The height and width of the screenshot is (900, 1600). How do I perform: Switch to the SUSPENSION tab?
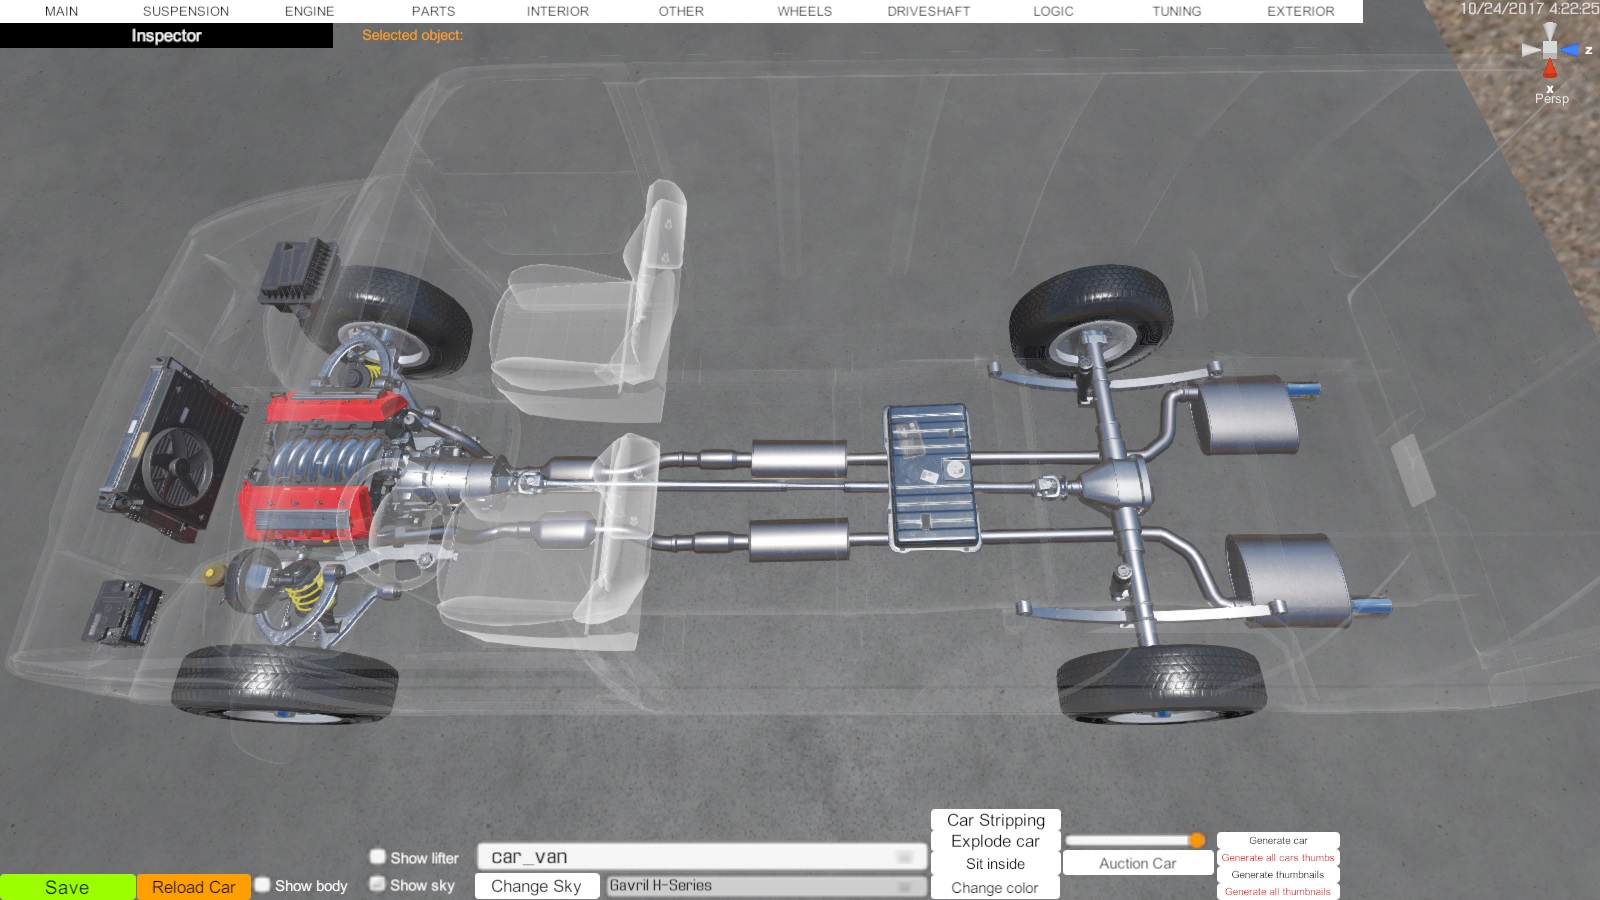point(186,11)
